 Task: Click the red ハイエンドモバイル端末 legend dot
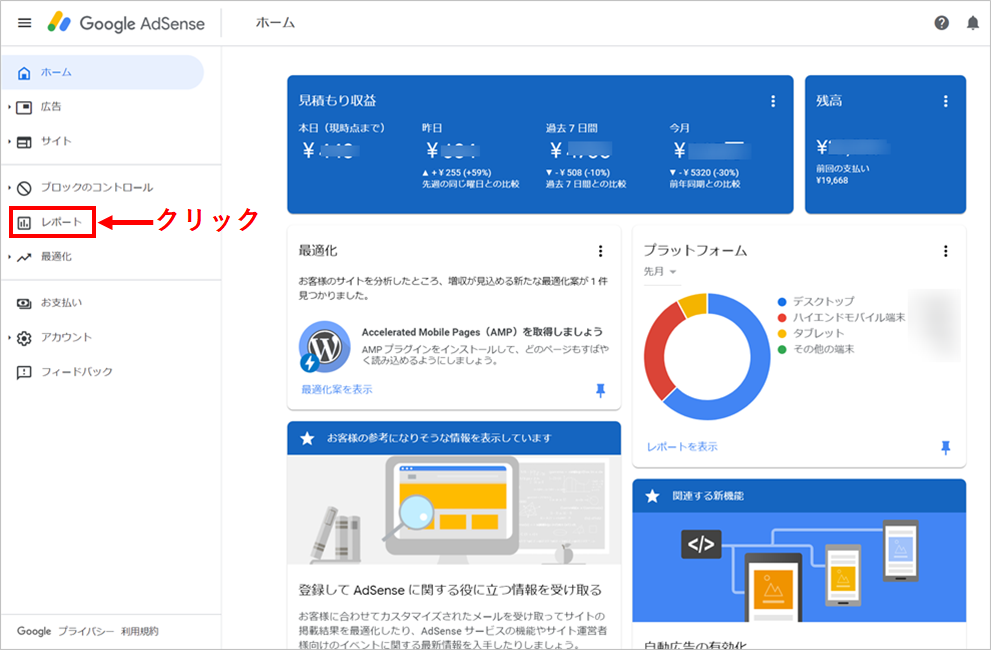782,317
